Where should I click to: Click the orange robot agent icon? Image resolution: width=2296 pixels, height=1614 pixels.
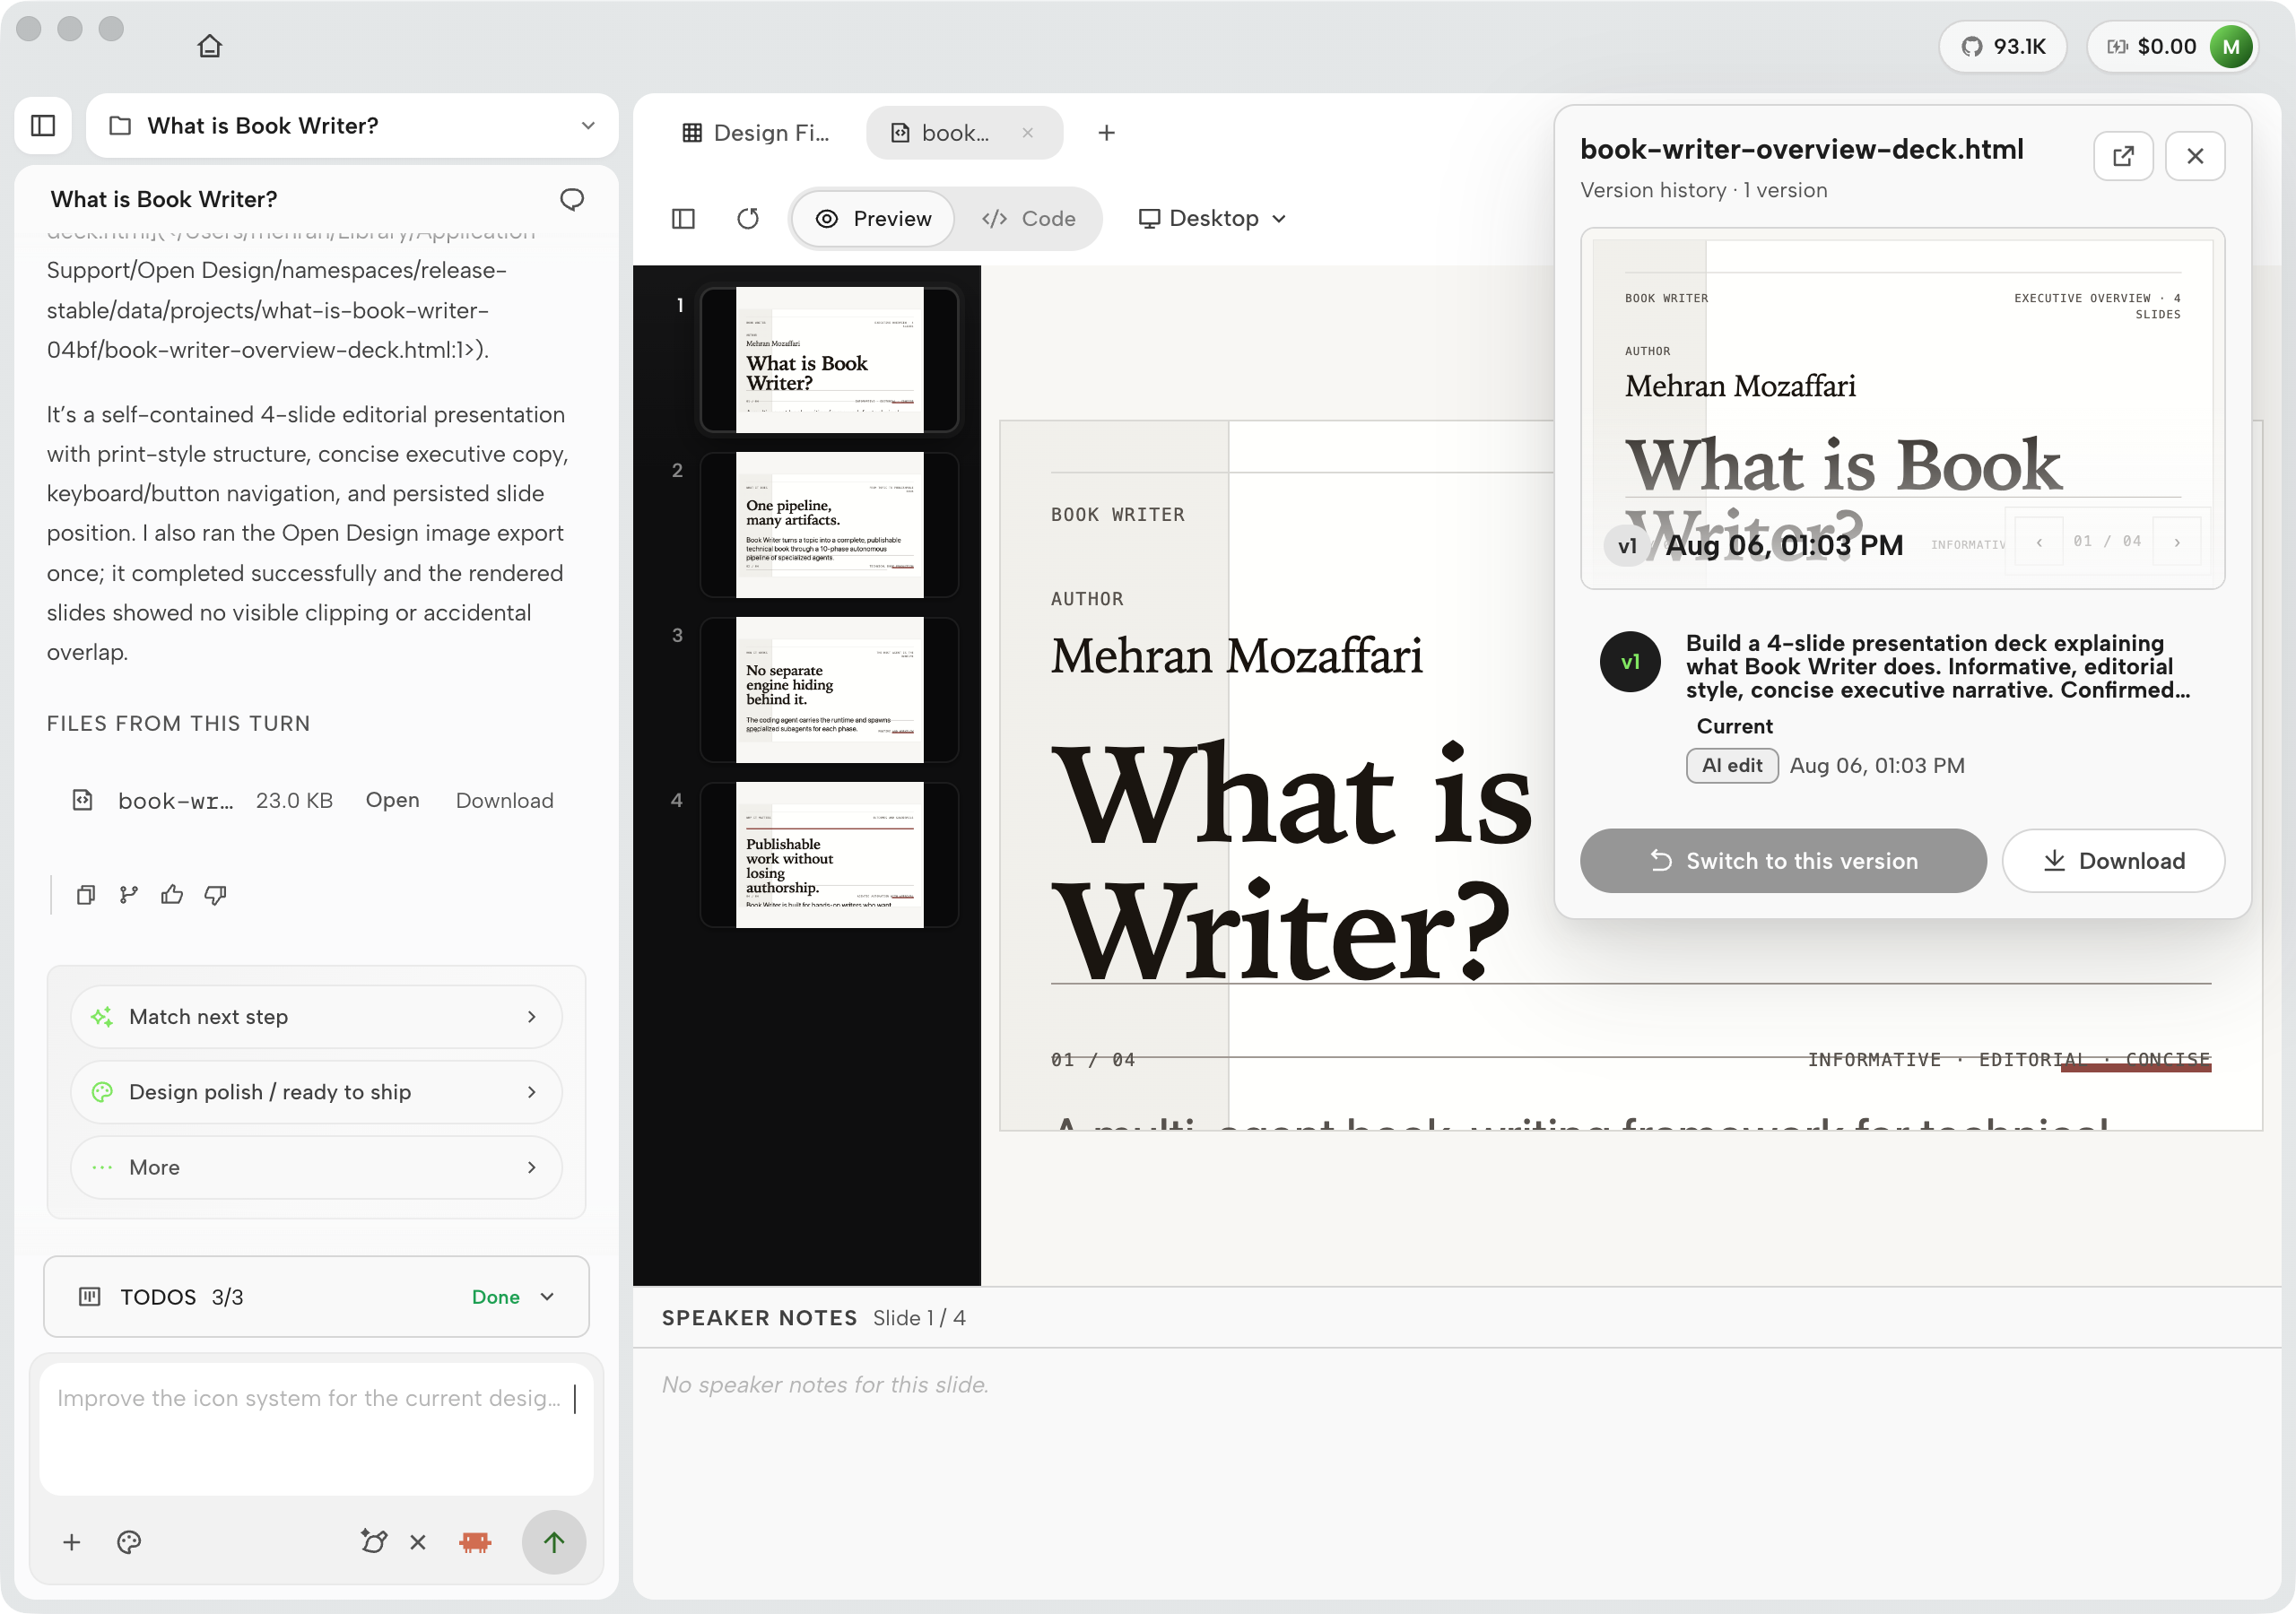[x=475, y=1542]
